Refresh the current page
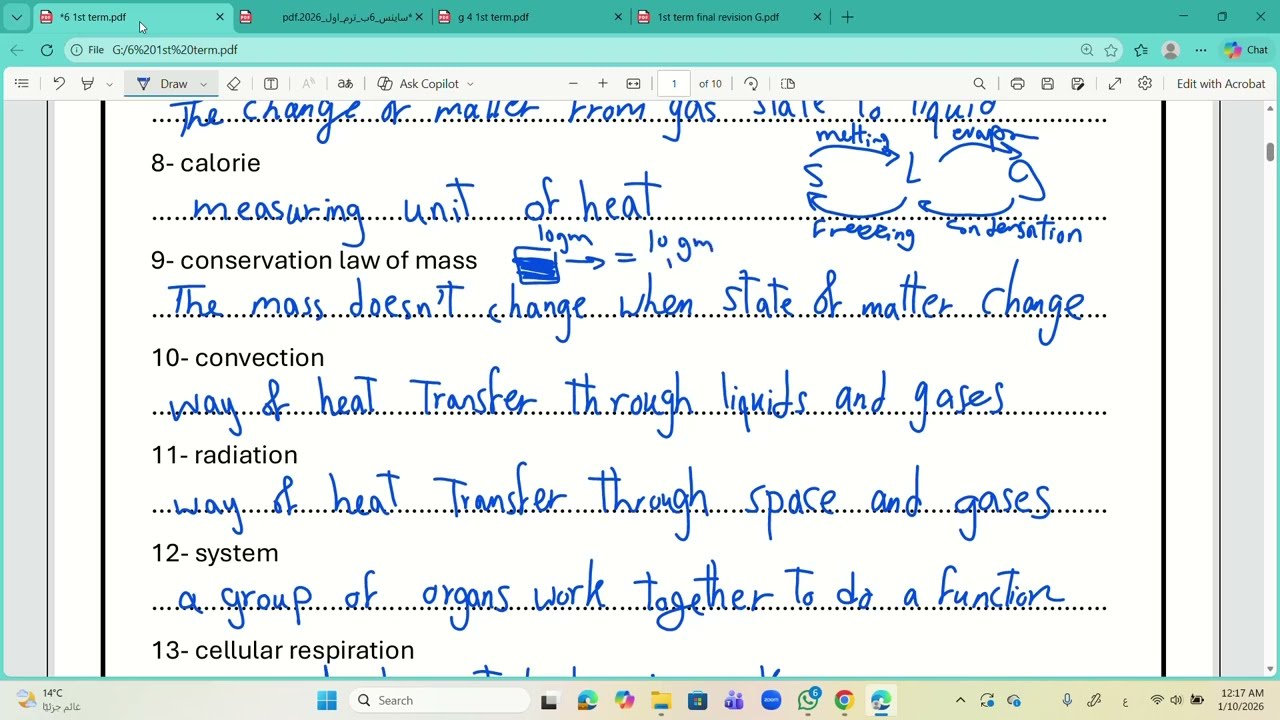This screenshot has height=720, width=1280. (x=47, y=50)
